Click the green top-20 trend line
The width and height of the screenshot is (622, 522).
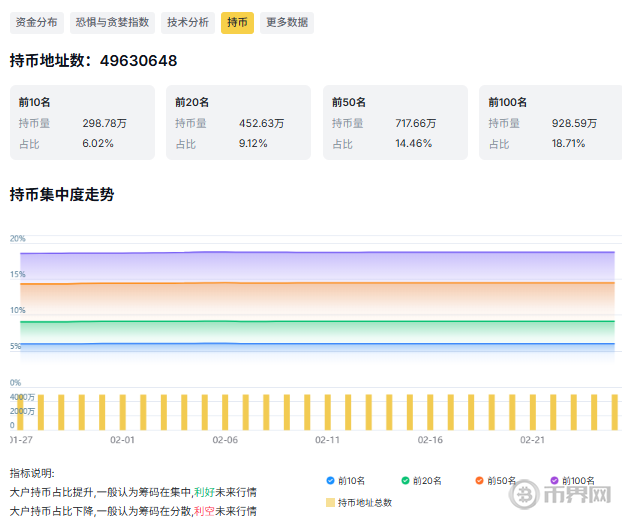(x=317, y=321)
